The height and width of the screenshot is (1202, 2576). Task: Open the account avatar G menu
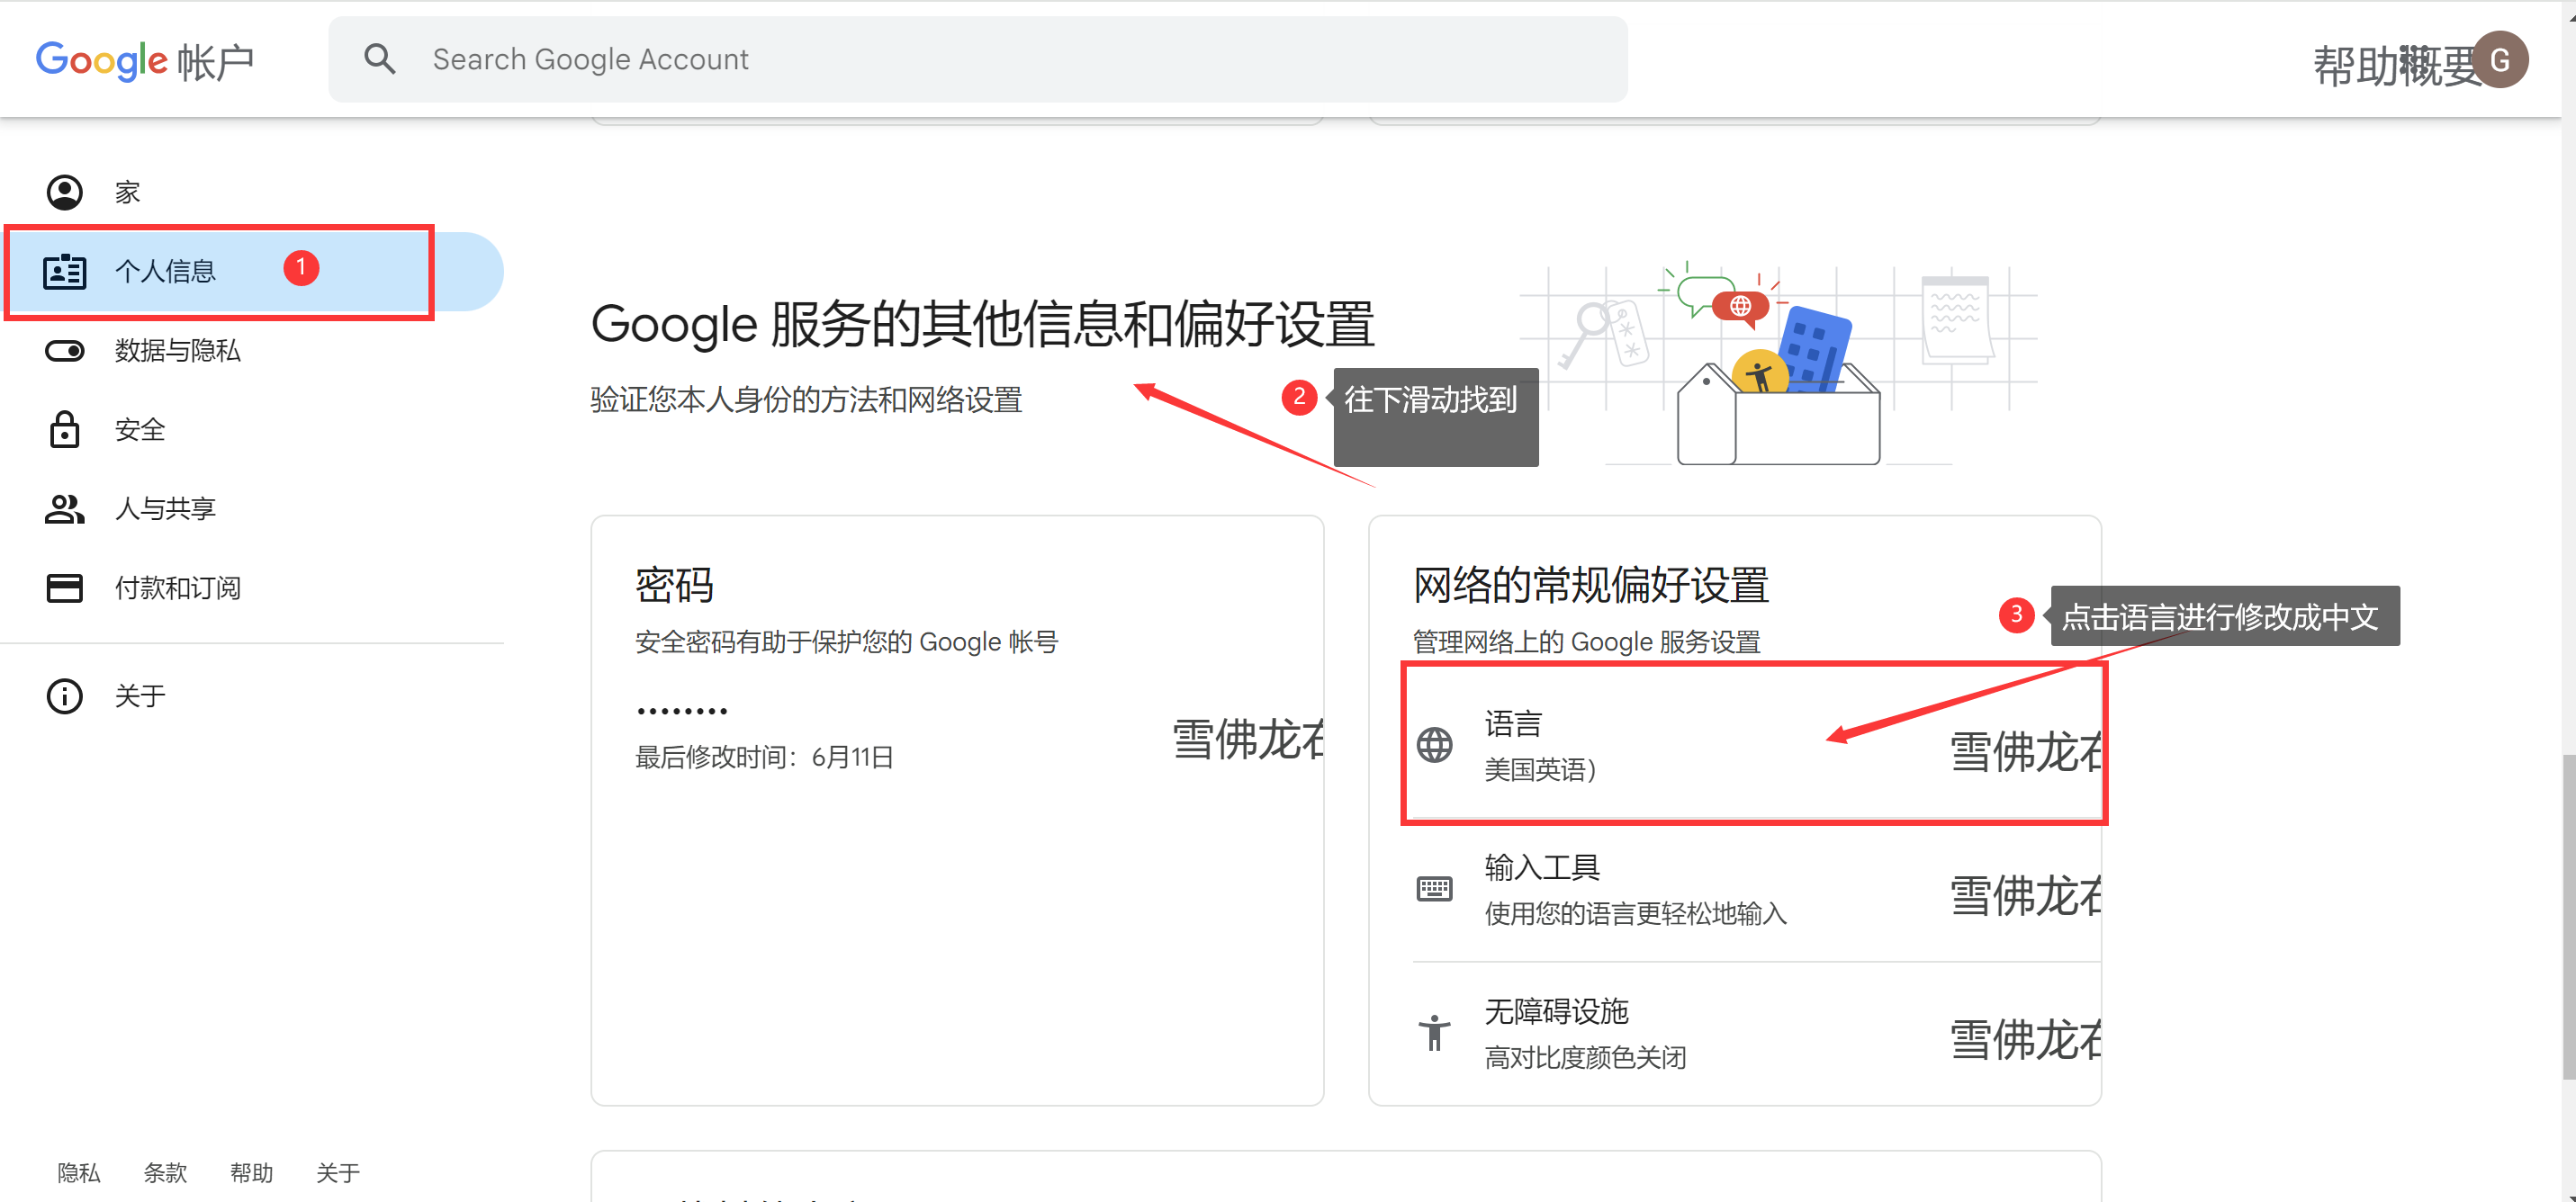2500,61
